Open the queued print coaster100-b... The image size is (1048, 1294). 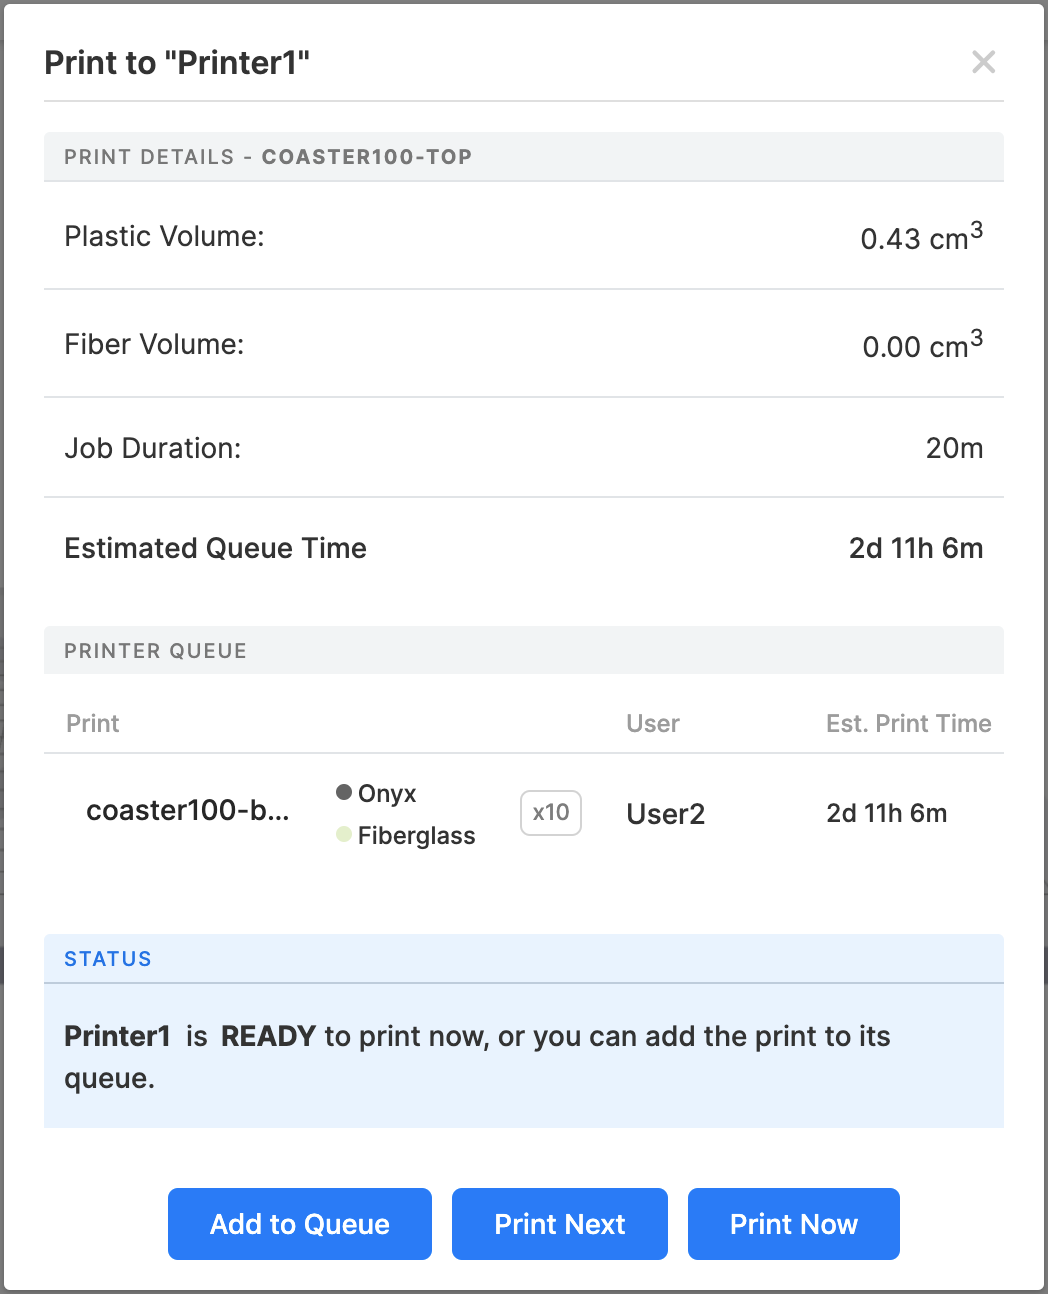click(x=186, y=811)
